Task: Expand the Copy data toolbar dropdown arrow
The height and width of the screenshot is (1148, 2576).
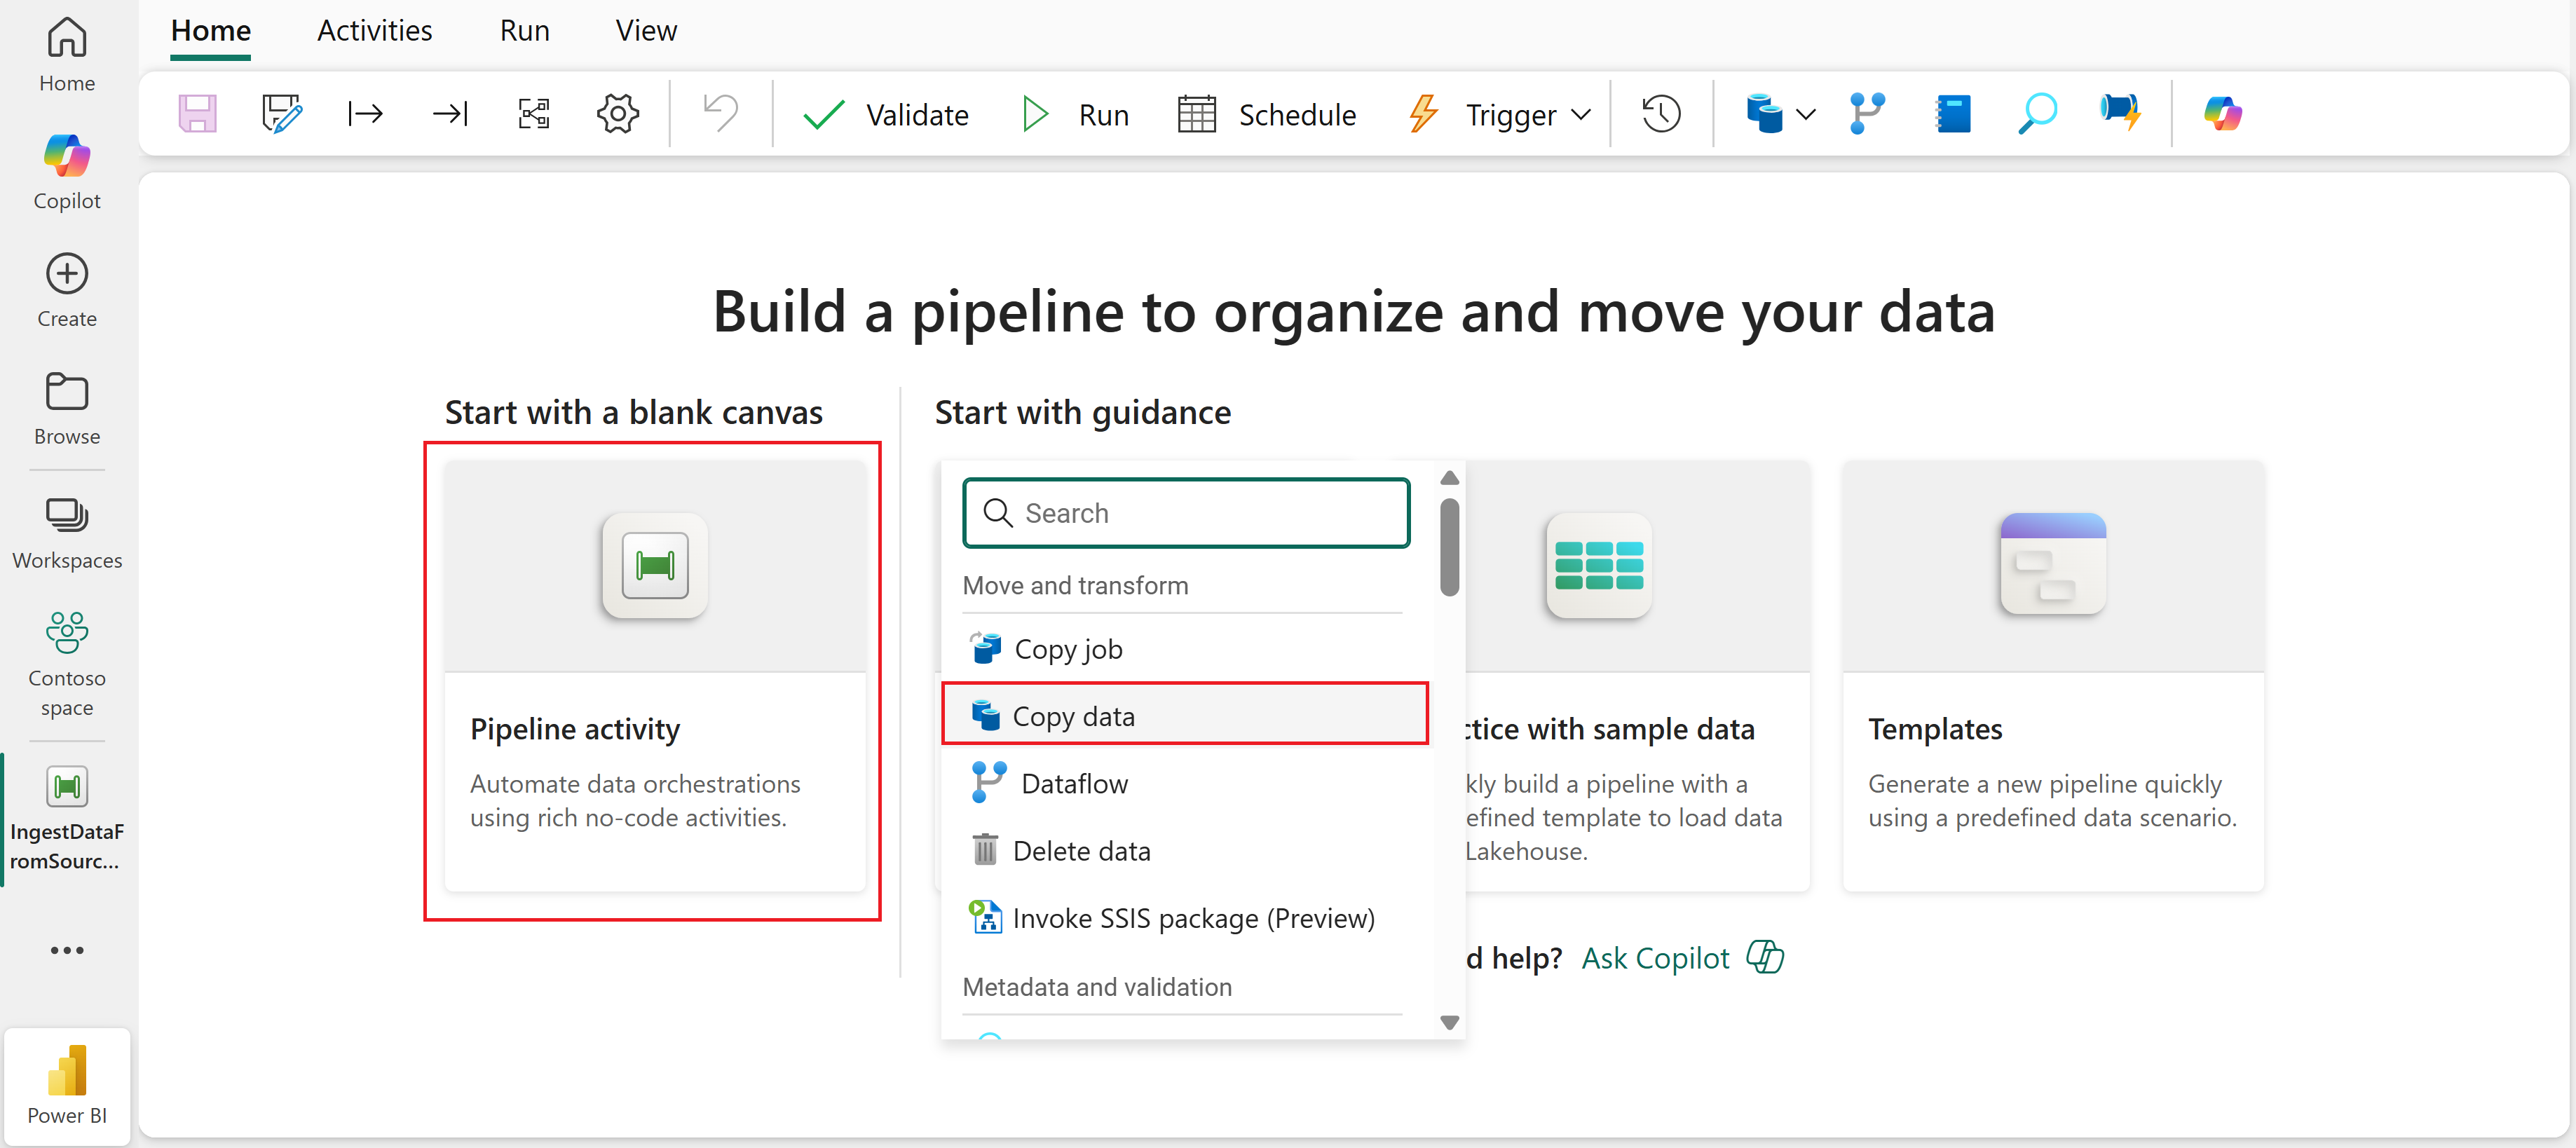Action: 1805,114
